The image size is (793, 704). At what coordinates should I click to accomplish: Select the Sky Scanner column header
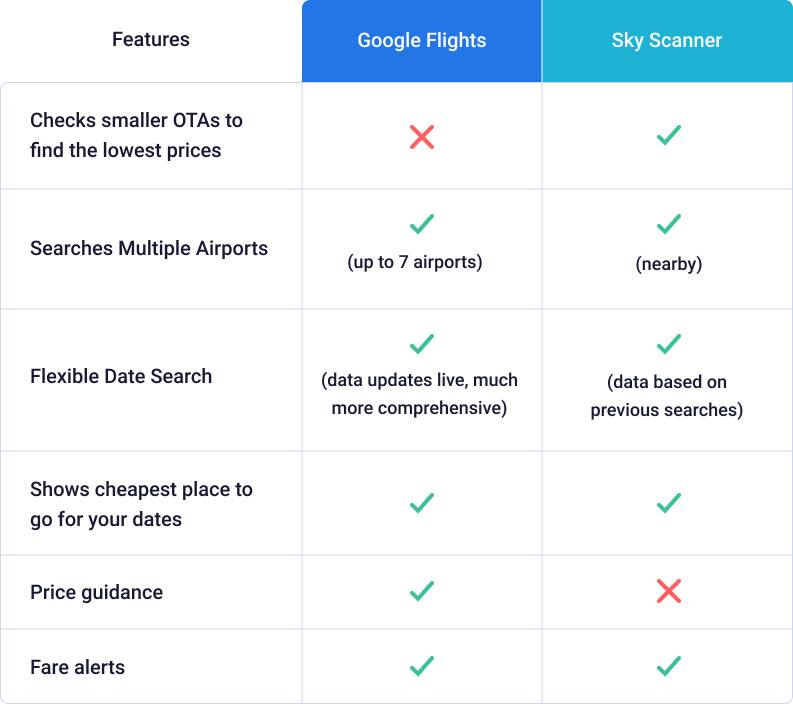coord(667,41)
